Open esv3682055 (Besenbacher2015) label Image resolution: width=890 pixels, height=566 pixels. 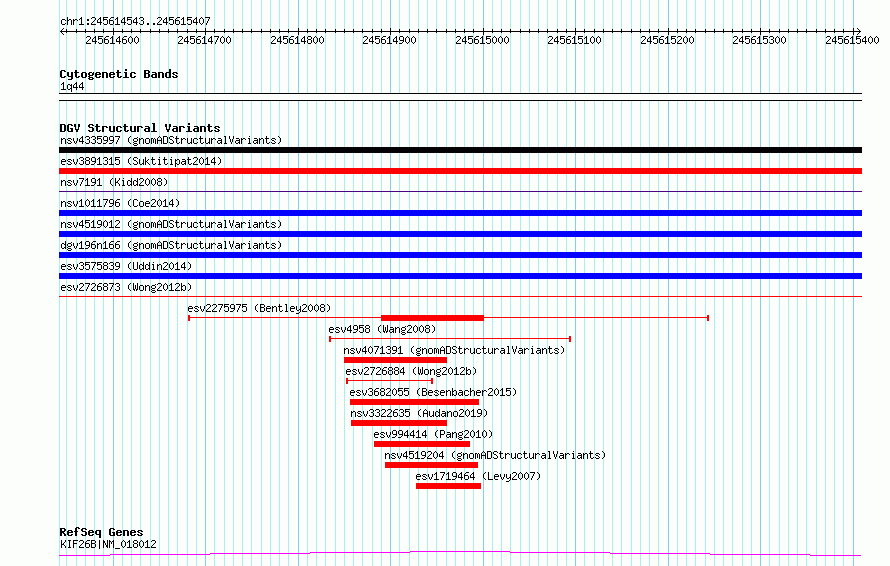433,392
